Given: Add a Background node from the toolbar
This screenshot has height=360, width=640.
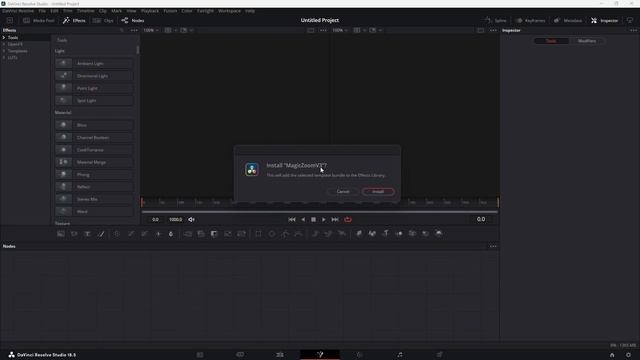Looking at the screenshot, I should (x=61, y=234).
